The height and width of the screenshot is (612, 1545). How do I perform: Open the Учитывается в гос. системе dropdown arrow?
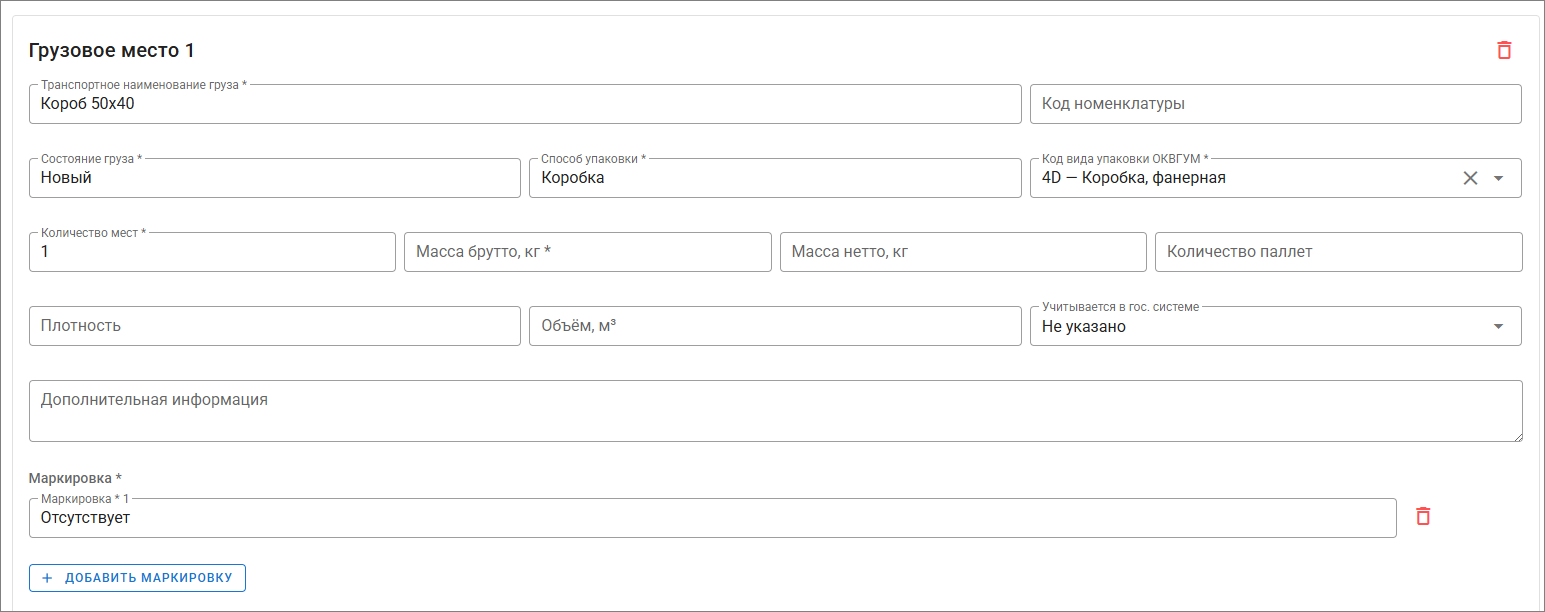tap(1498, 326)
